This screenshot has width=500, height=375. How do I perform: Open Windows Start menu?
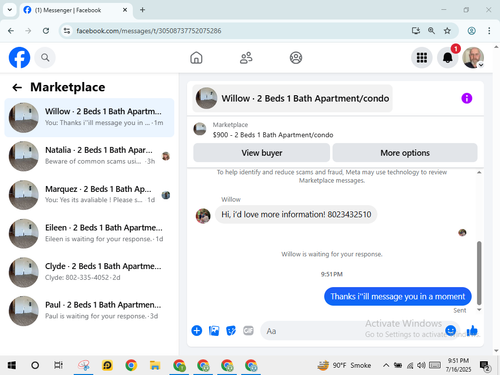[x=12, y=365]
